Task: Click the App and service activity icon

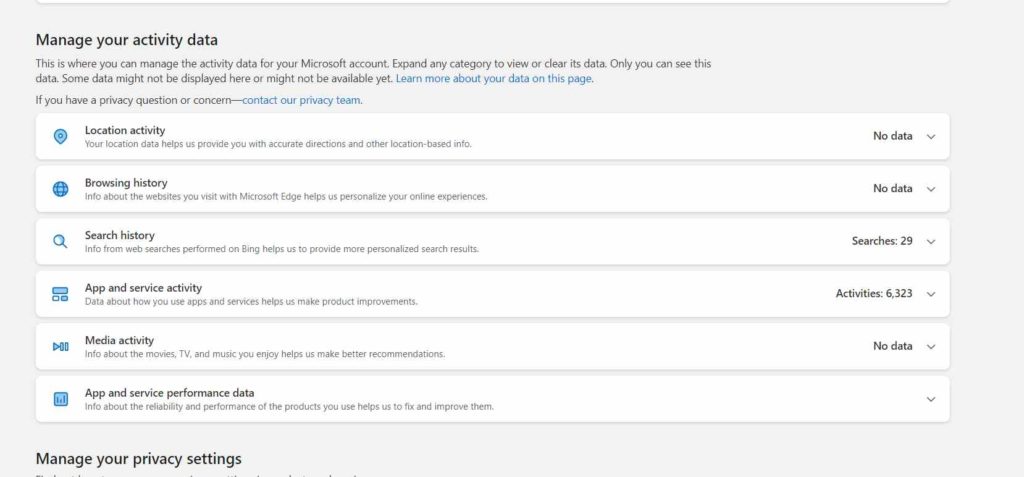Action: click(60, 294)
